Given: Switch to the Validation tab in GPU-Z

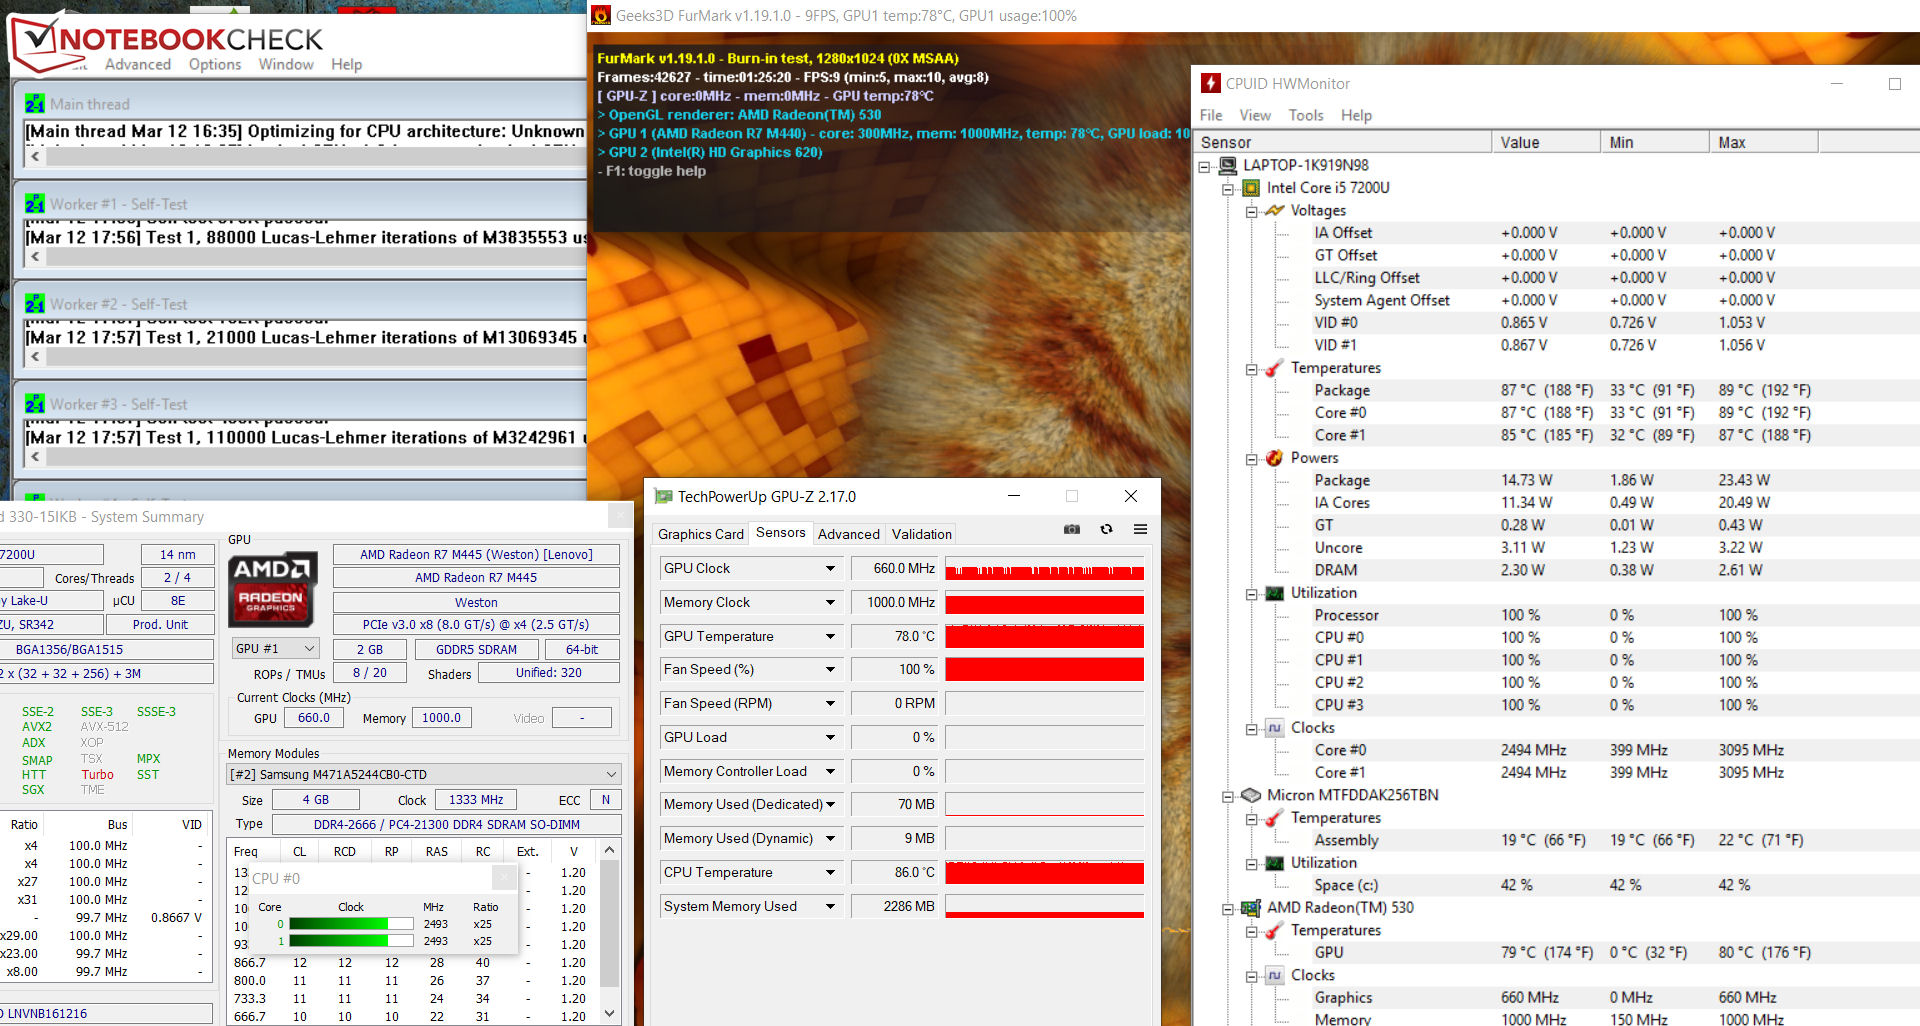Looking at the screenshot, I should (x=922, y=534).
